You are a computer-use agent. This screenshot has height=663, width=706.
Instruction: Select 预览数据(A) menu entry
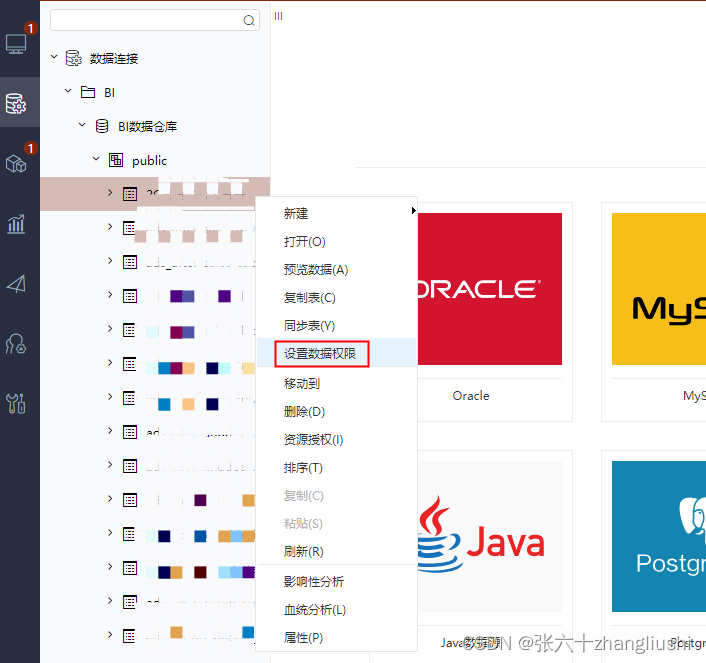pyautogui.click(x=336, y=269)
